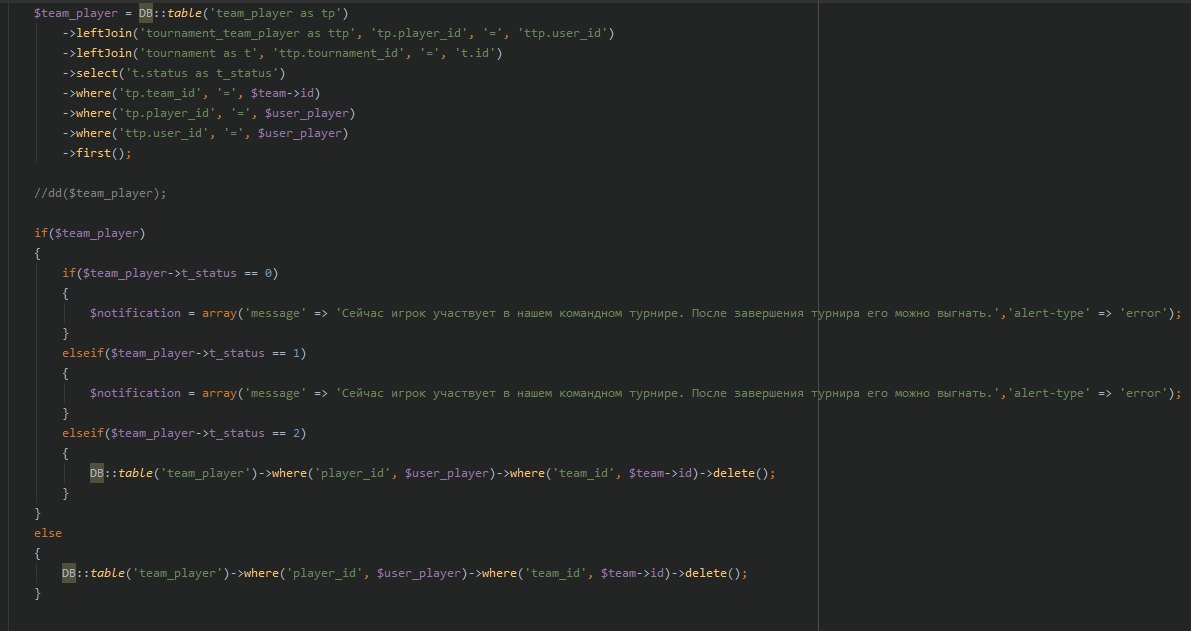Click the 'player_id' string in the t_status == 2 branch
Viewport: 1191px width, 631px height.
352,473
